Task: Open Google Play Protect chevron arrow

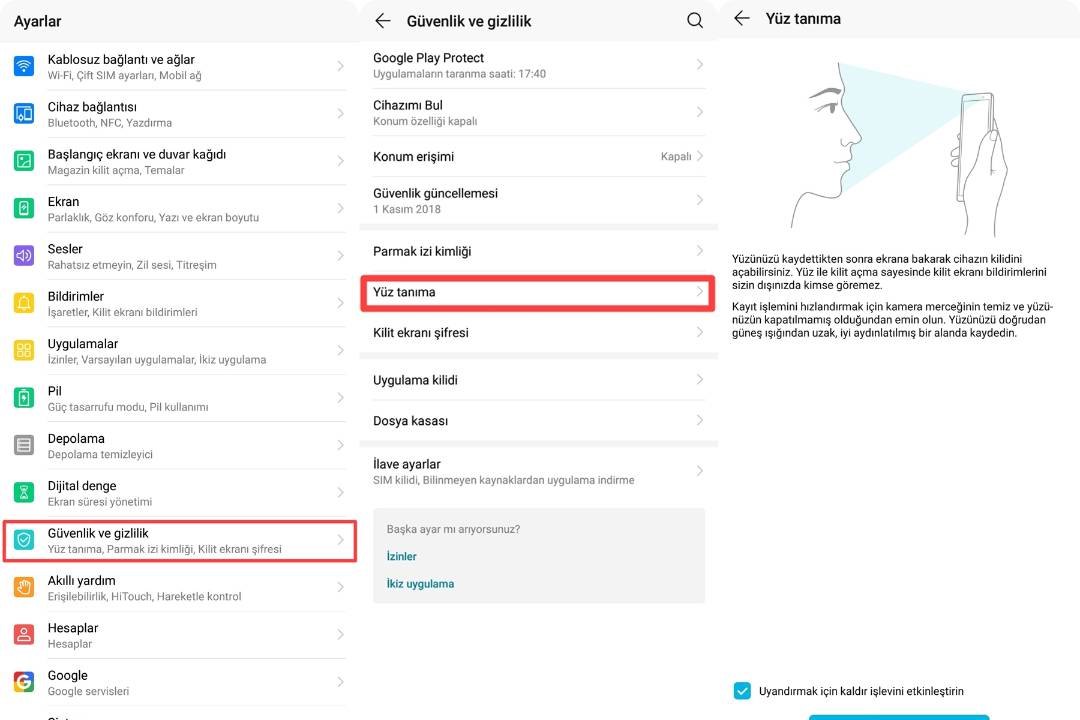Action: click(x=700, y=65)
